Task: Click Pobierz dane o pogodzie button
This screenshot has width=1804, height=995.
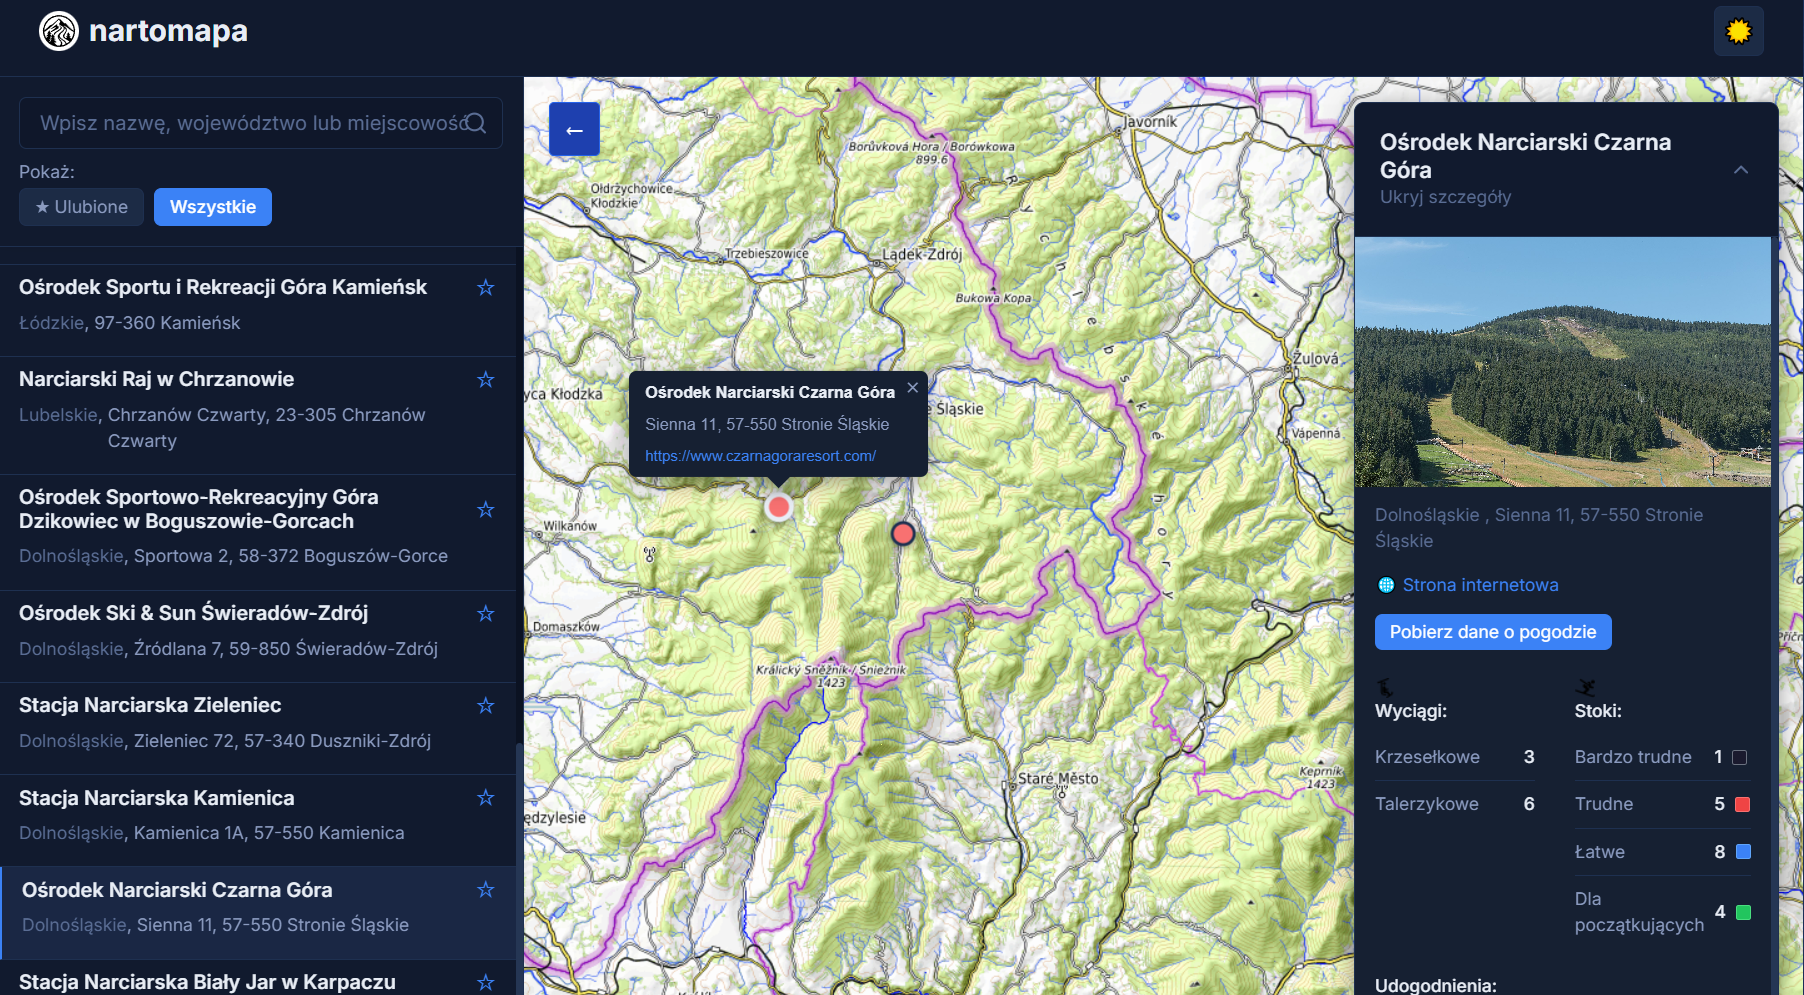Action: point(1493,632)
